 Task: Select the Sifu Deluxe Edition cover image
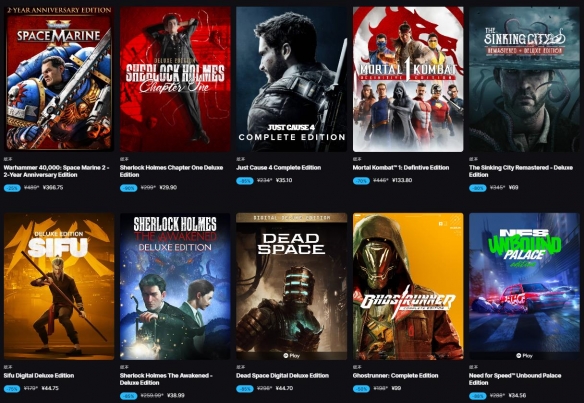click(59, 286)
